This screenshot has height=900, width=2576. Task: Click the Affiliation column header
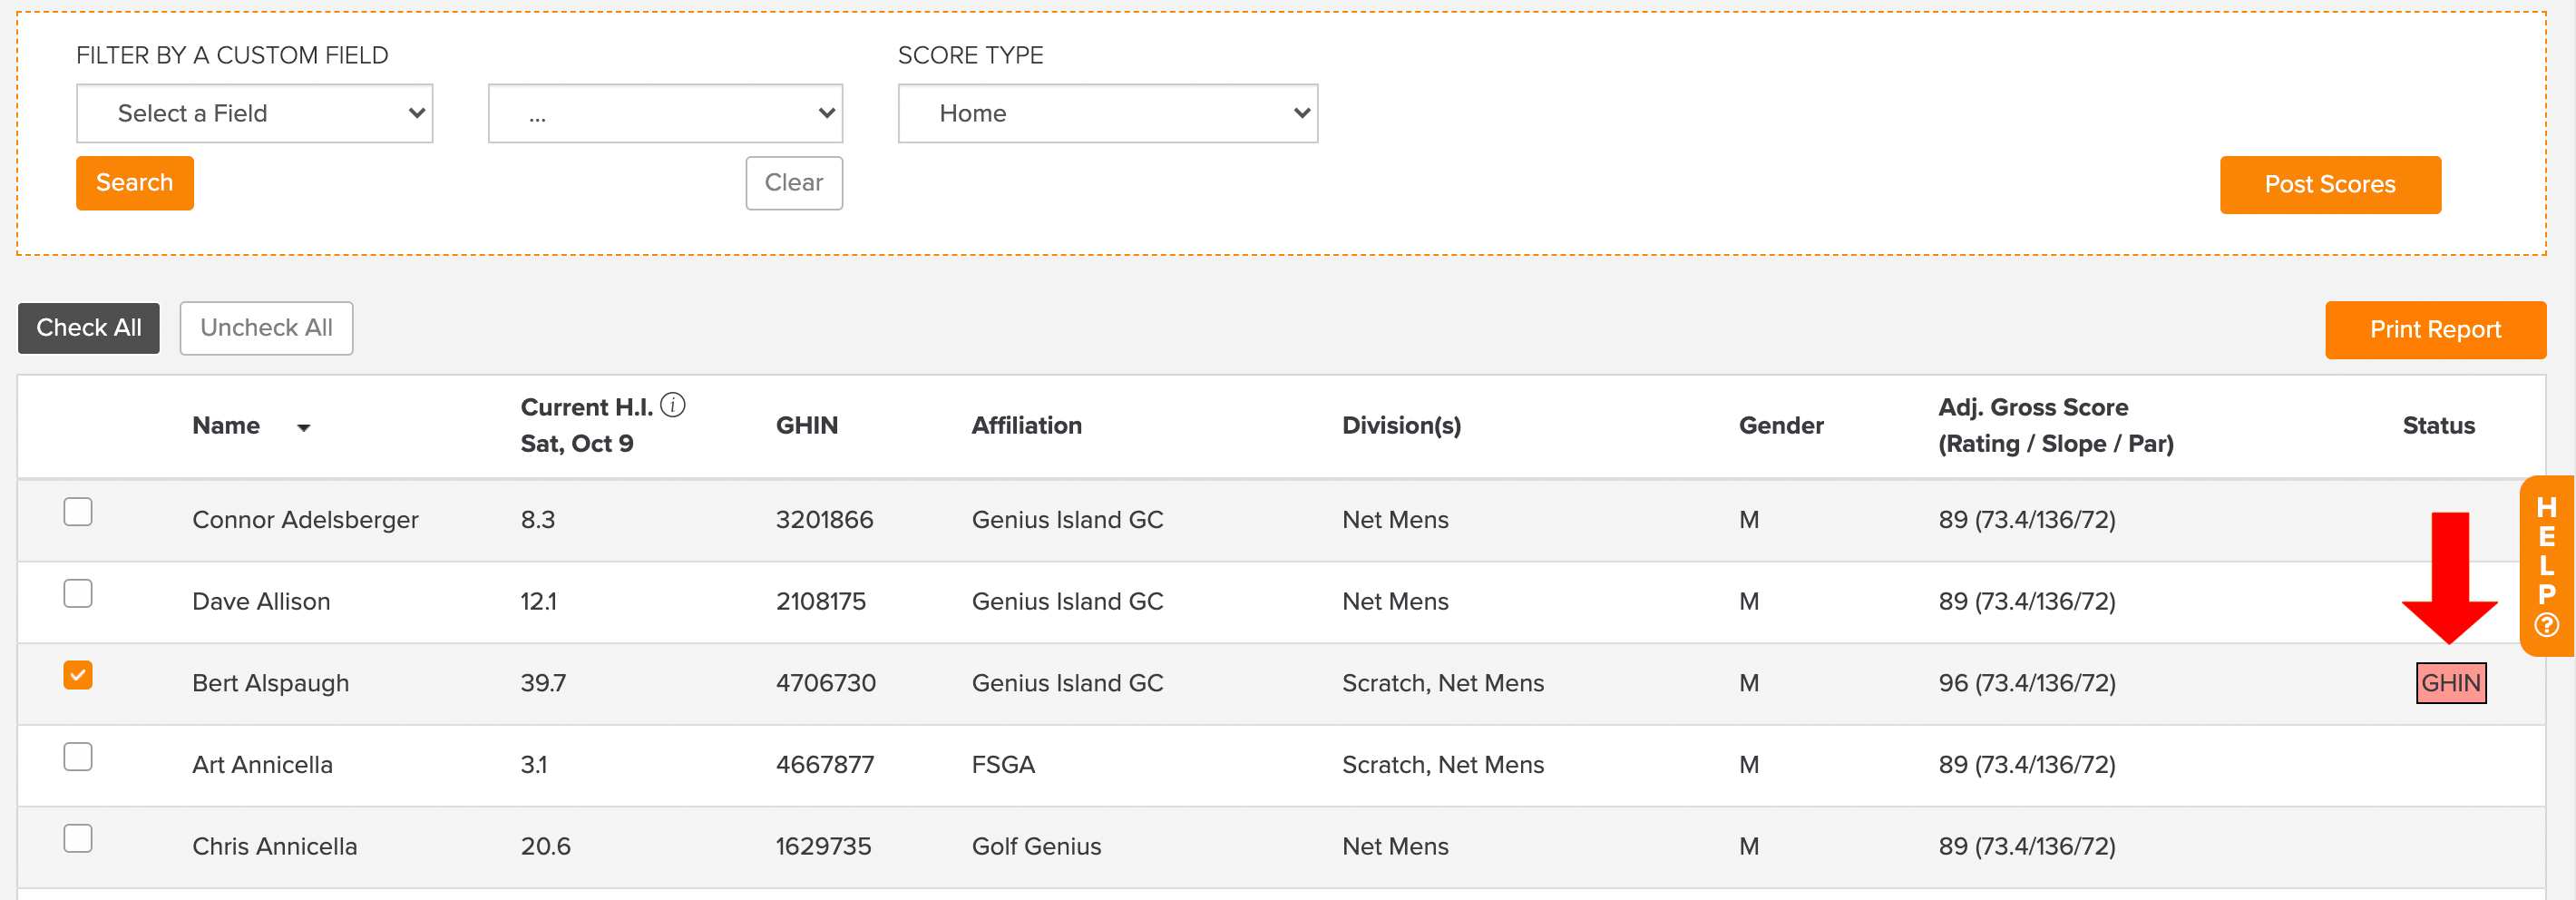[1027, 426]
